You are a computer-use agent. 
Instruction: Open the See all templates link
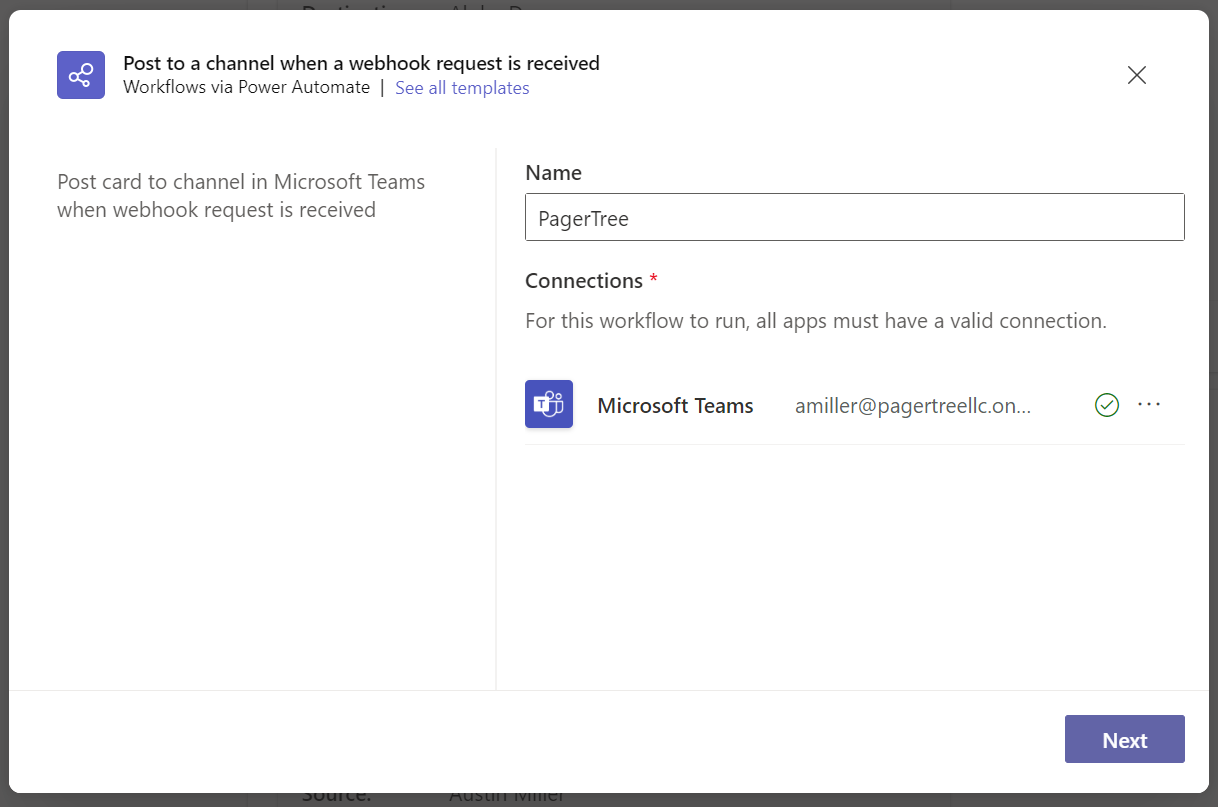tap(462, 88)
